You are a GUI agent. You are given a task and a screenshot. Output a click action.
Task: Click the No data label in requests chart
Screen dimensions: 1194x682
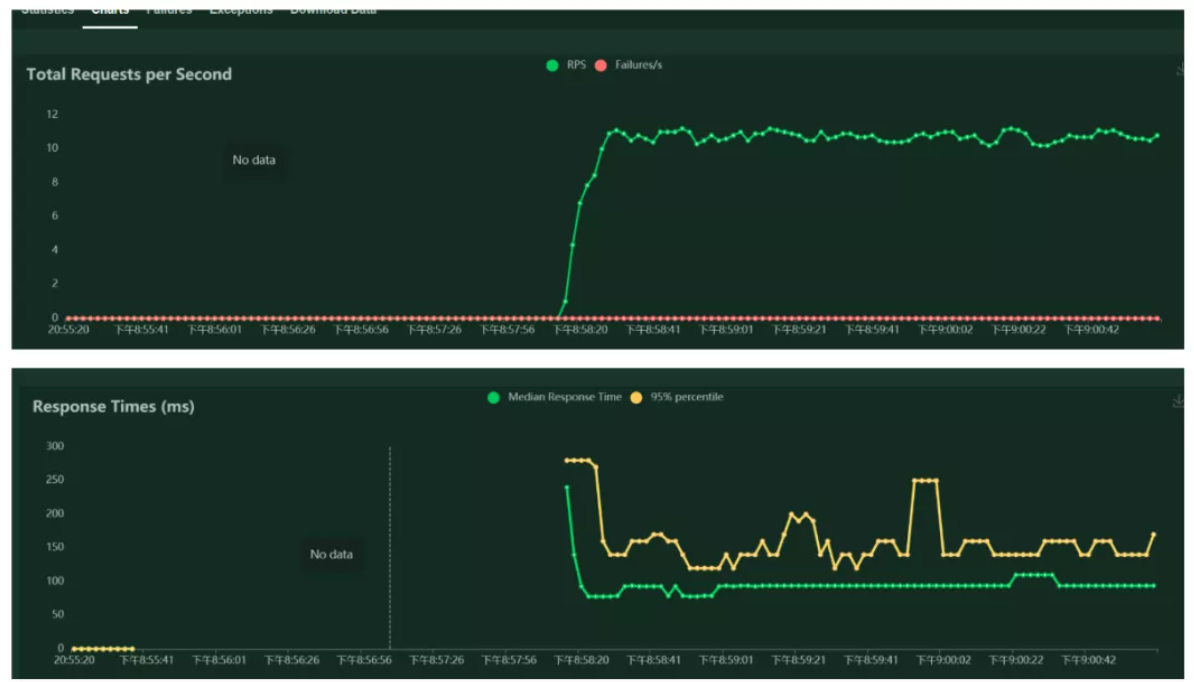[254, 160]
